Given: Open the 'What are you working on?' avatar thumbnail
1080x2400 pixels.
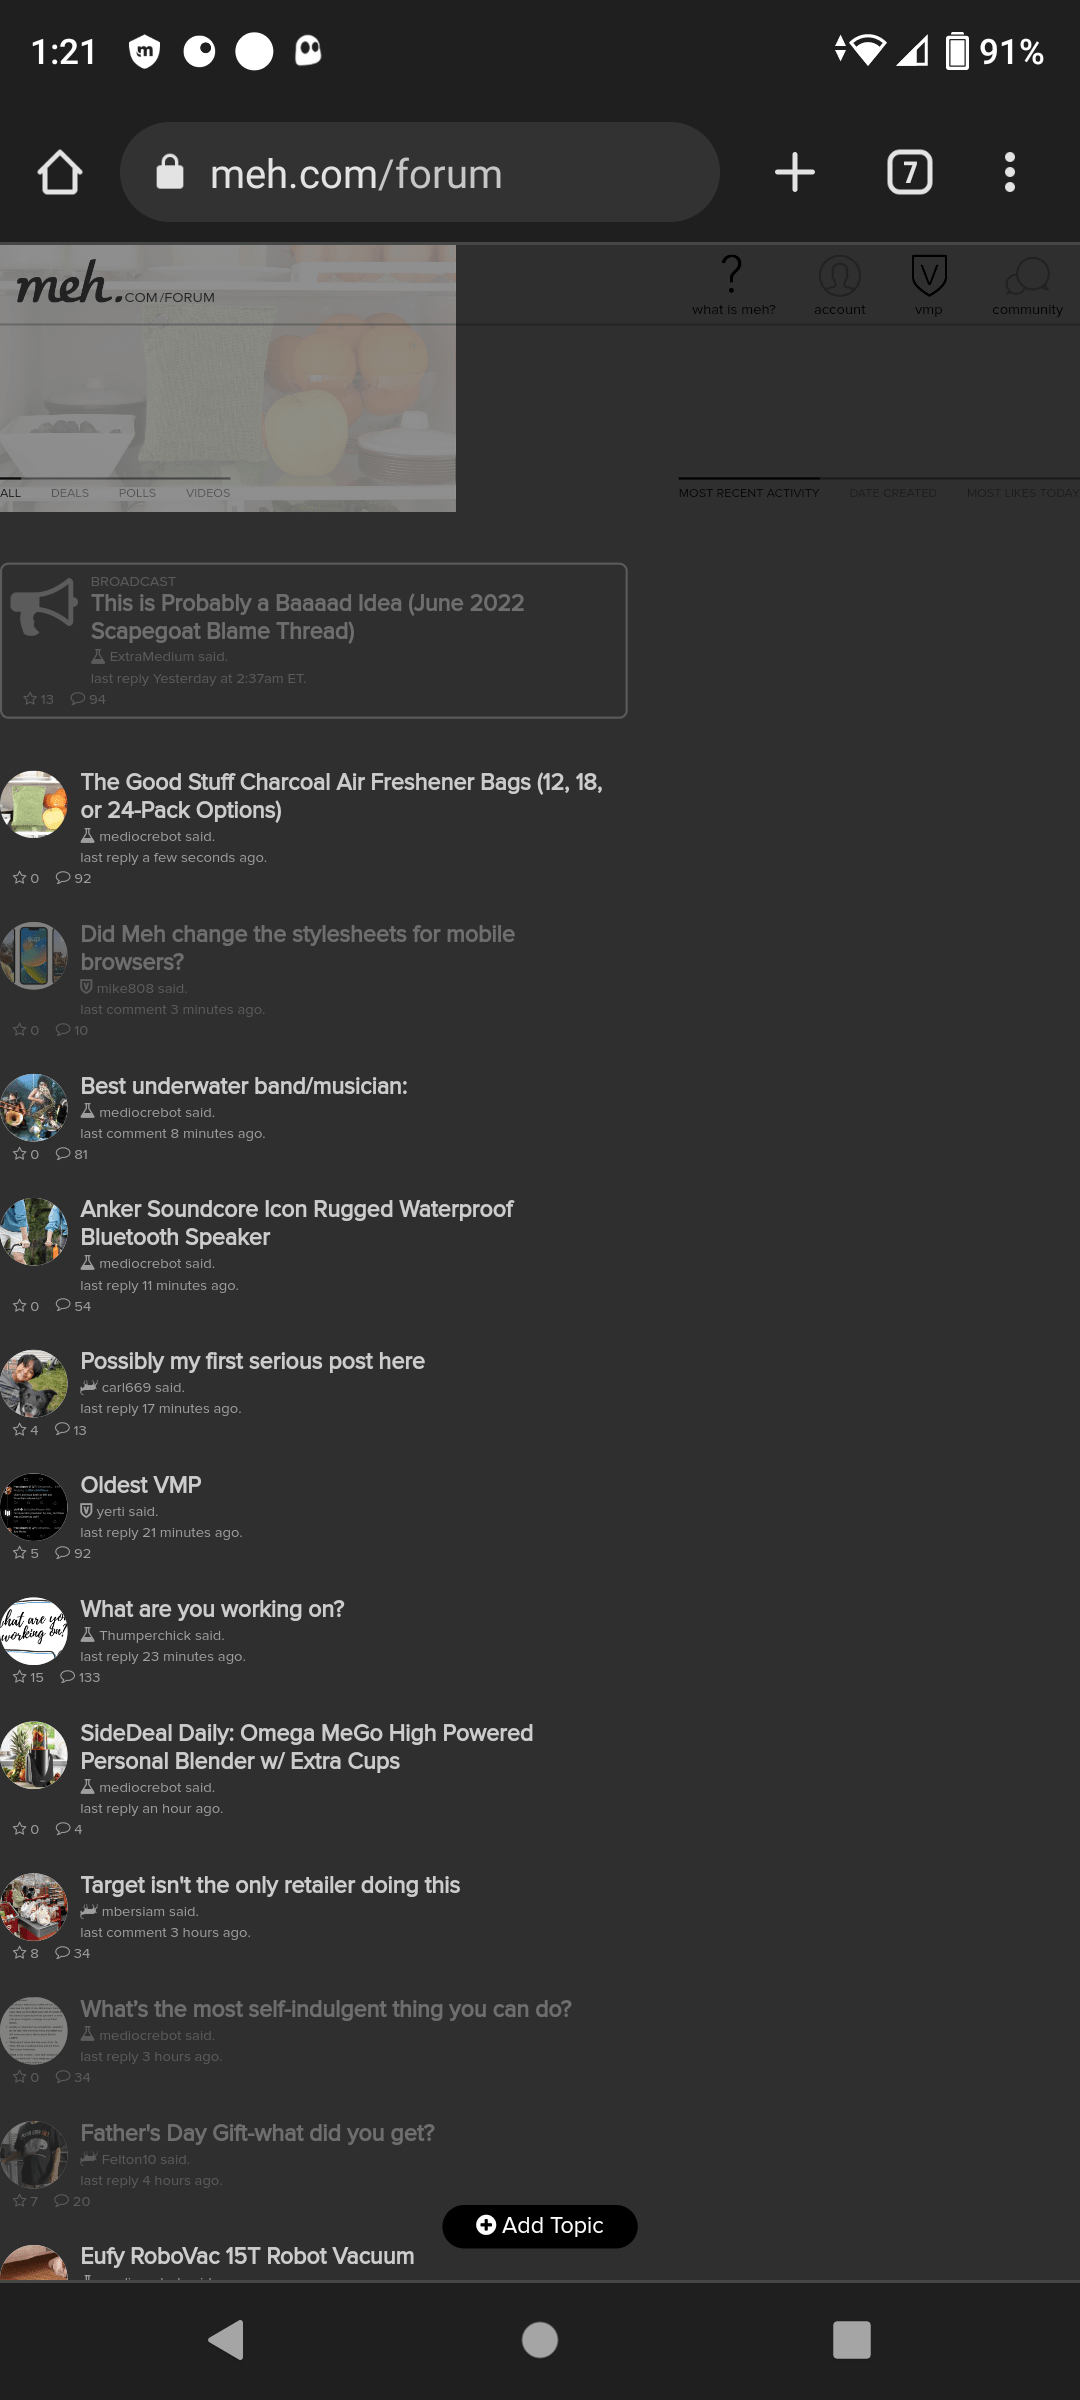Looking at the screenshot, I should (34, 1630).
